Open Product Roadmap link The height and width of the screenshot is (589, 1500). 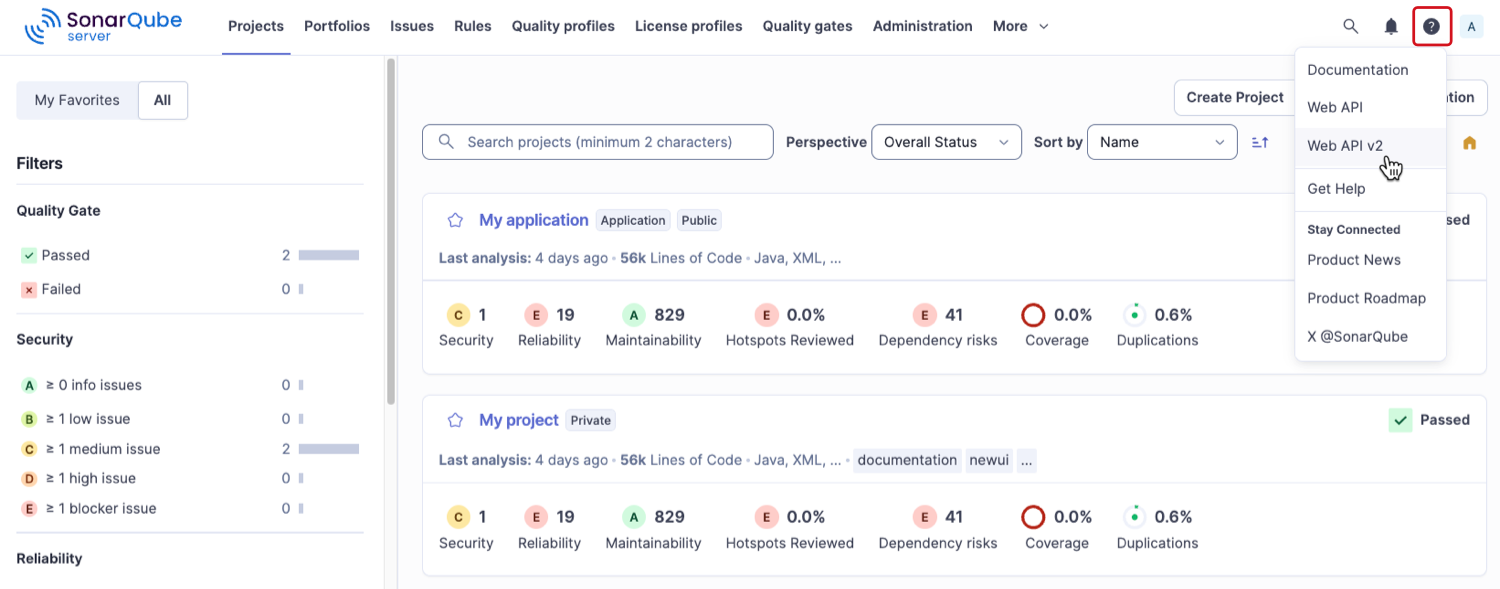pyautogui.click(x=1370, y=298)
